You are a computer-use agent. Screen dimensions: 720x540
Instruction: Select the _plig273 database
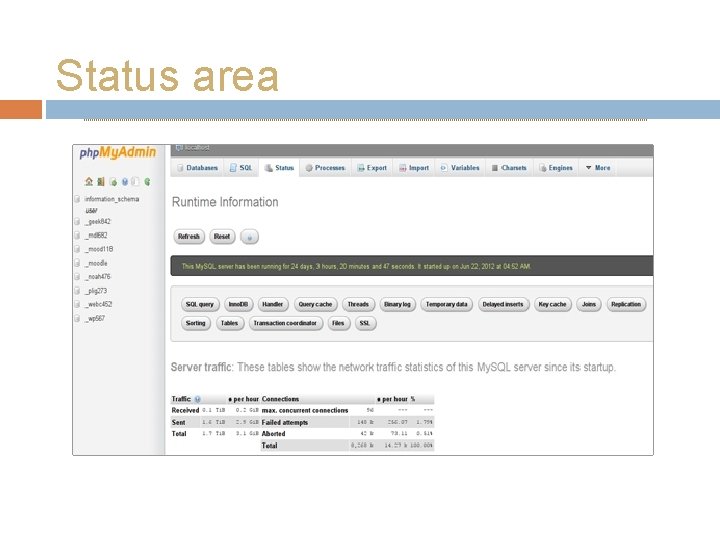[x=96, y=291]
